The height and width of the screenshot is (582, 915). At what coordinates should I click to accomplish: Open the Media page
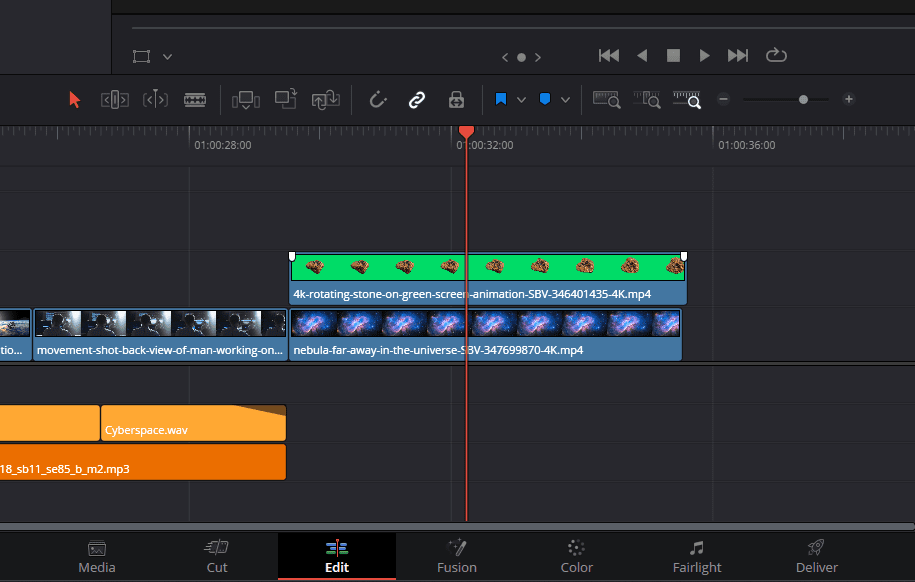(97, 557)
